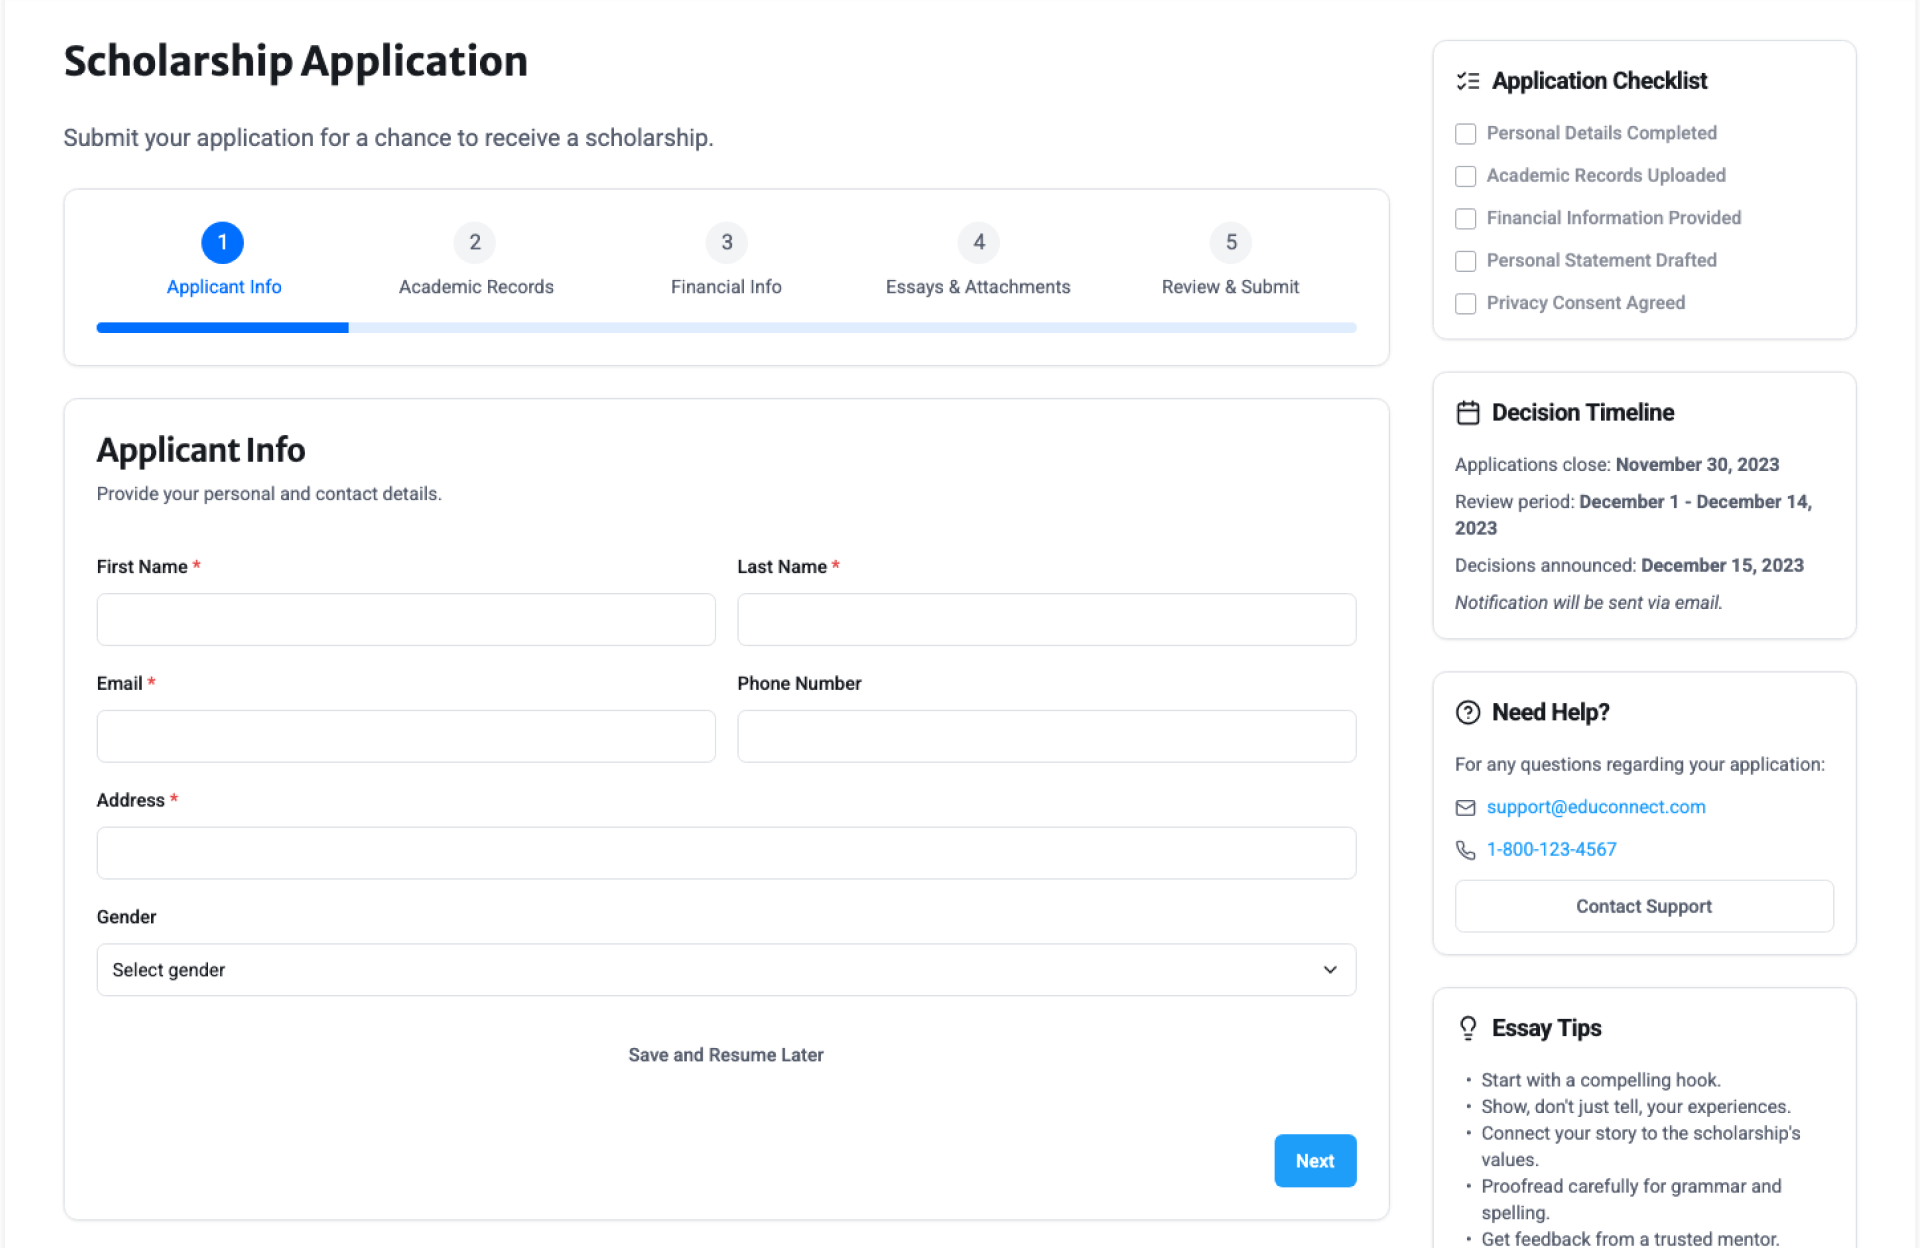Click the phone icon beside support number
This screenshot has width=1920, height=1248.
point(1465,850)
